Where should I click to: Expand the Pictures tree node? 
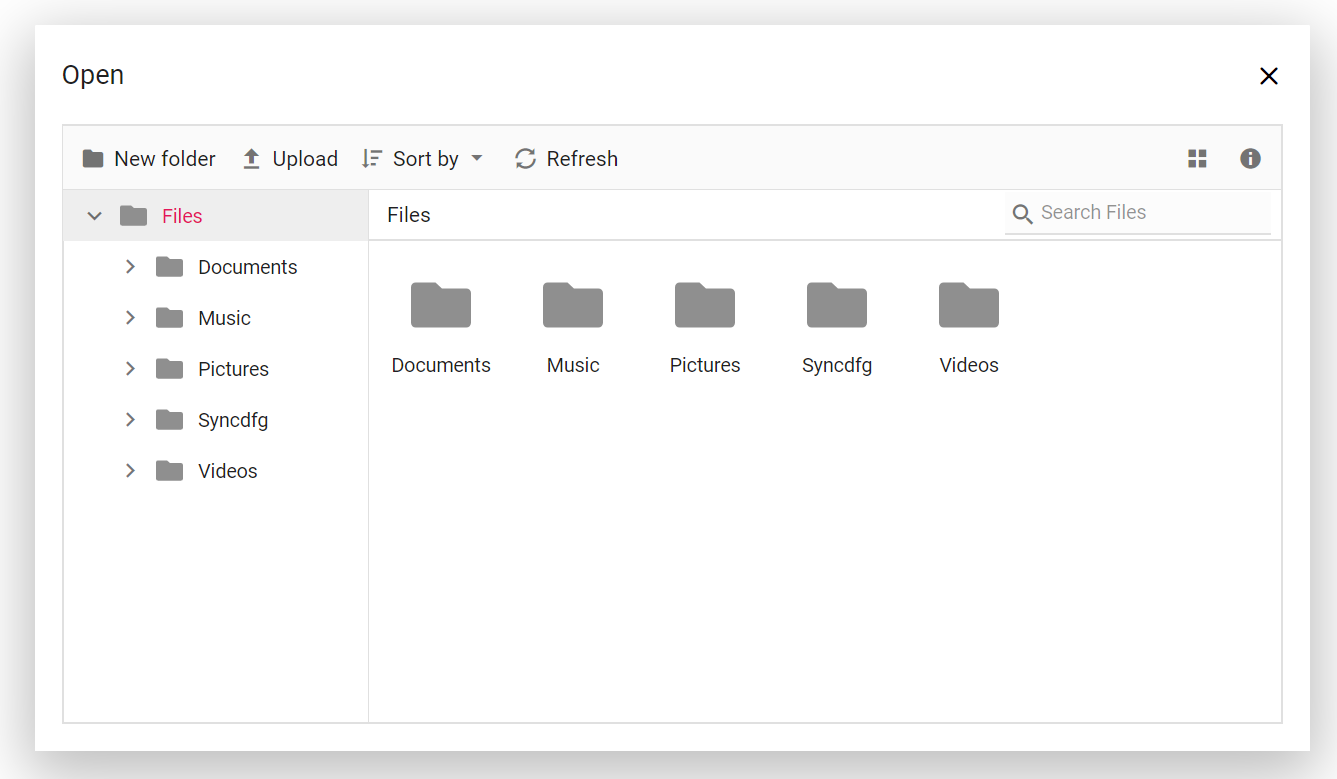click(x=130, y=369)
